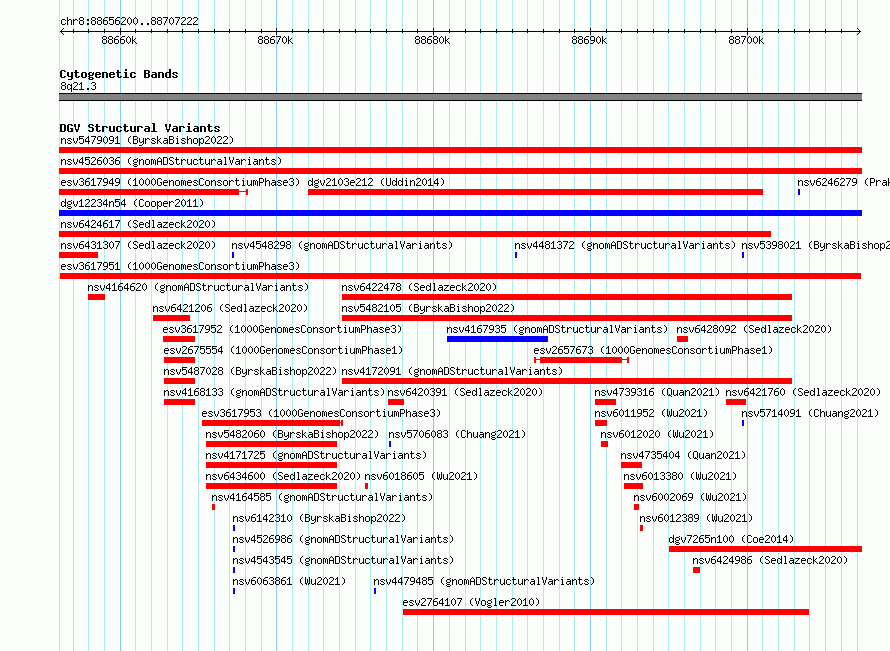Select nsv4543545 gnomAD variant label
This screenshot has width=890, height=651.
click(343, 560)
